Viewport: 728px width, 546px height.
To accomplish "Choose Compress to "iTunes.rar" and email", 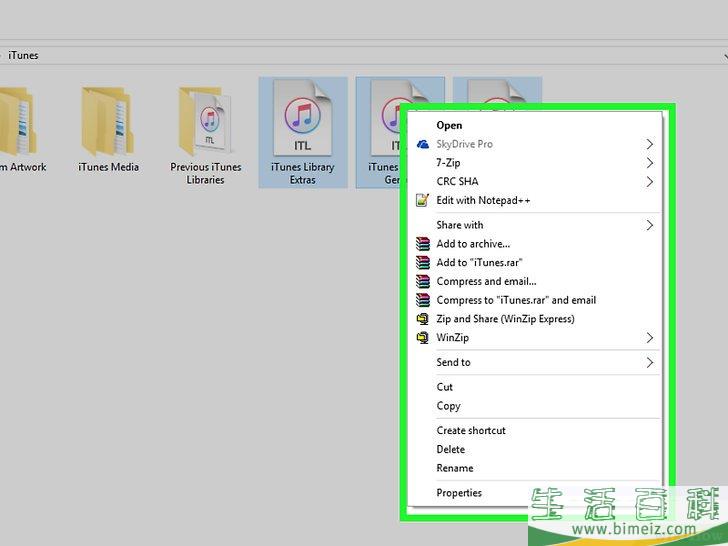I will pyautogui.click(x=516, y=300).
